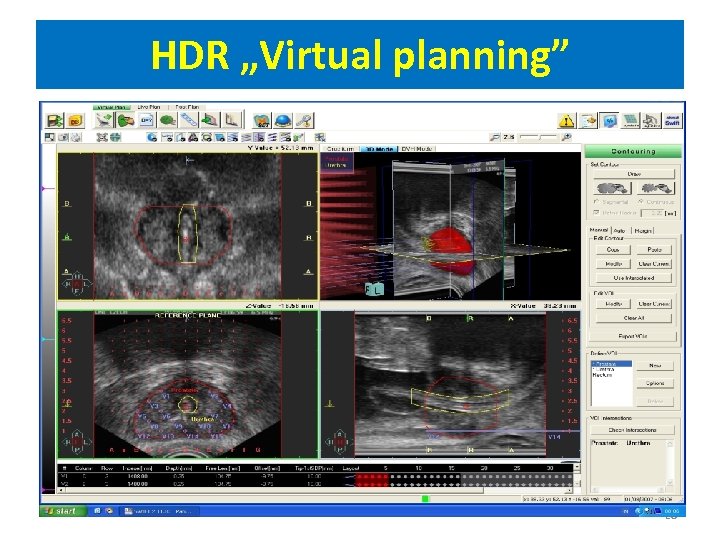Image resolution: width=720 pixels, height=540 pixels.
Task: Click the yellow warning triangle icon
Action: 567,121
